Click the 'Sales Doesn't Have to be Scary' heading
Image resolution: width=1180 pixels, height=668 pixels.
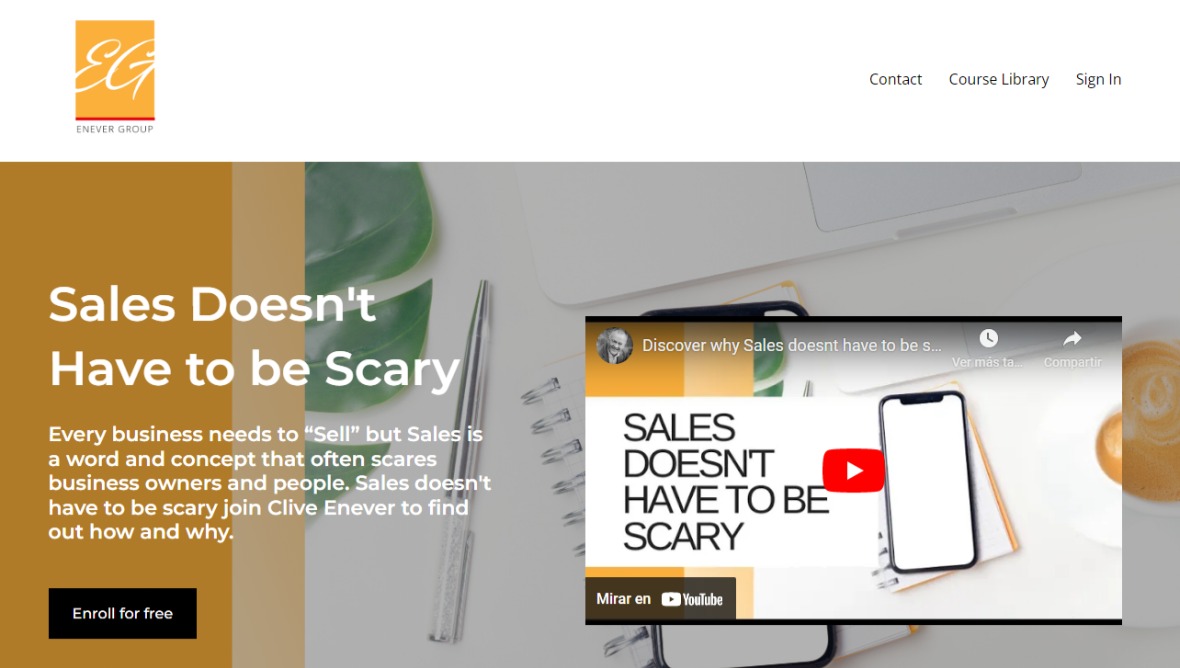click(254, 336)
